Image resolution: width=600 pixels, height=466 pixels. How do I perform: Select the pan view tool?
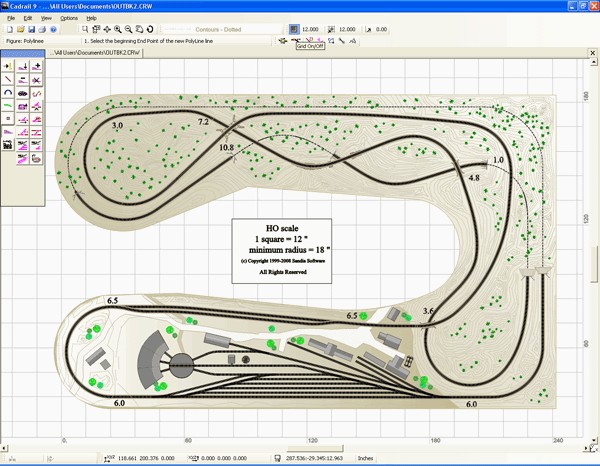[x=107, y=29]
